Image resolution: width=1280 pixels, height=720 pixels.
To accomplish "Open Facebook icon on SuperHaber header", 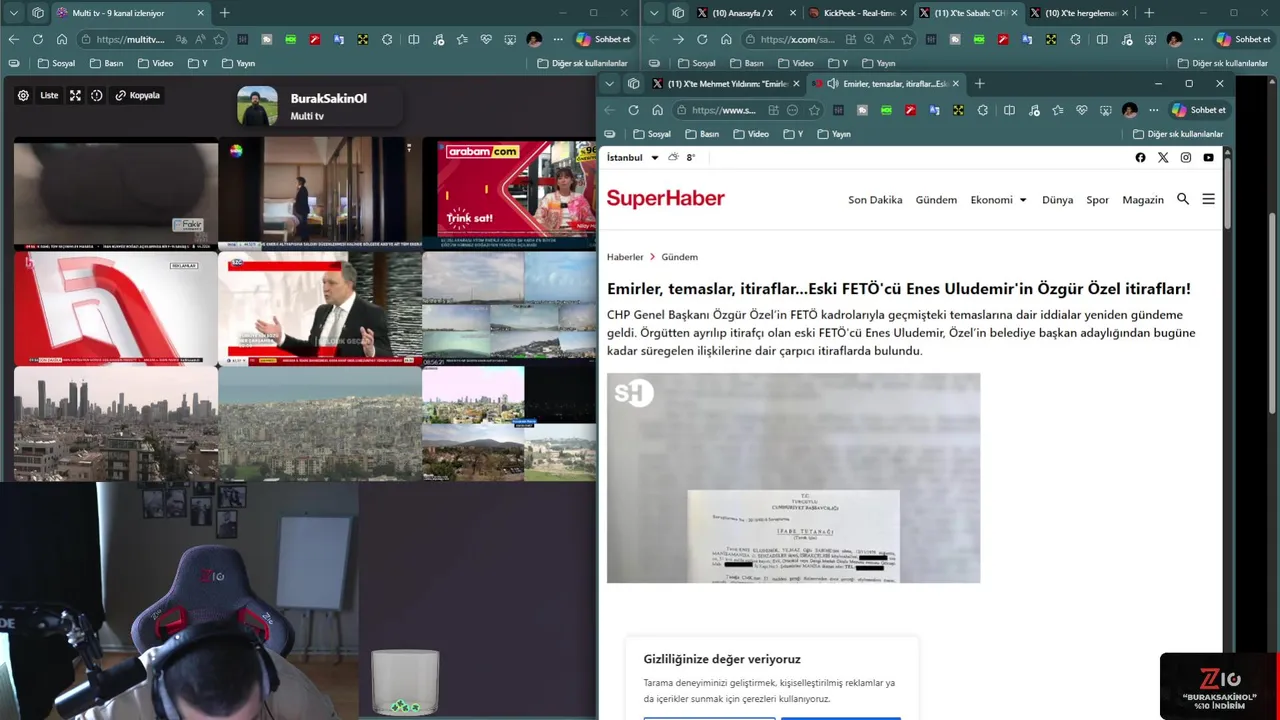I will coord(1140,158).
